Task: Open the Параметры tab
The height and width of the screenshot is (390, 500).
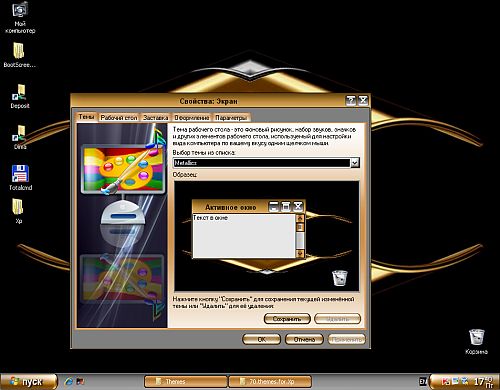Action: click(231, 118)
